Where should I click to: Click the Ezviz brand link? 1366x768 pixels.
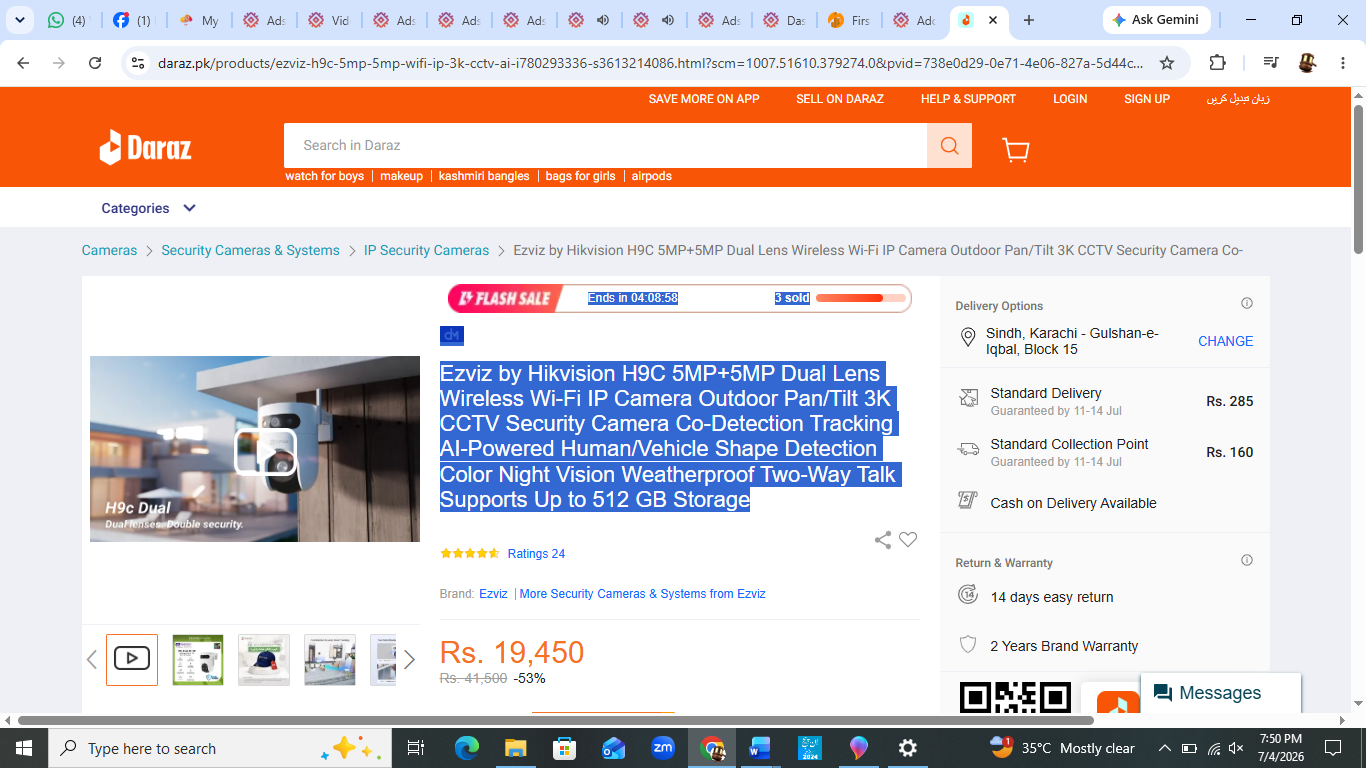tap(493, 594)
